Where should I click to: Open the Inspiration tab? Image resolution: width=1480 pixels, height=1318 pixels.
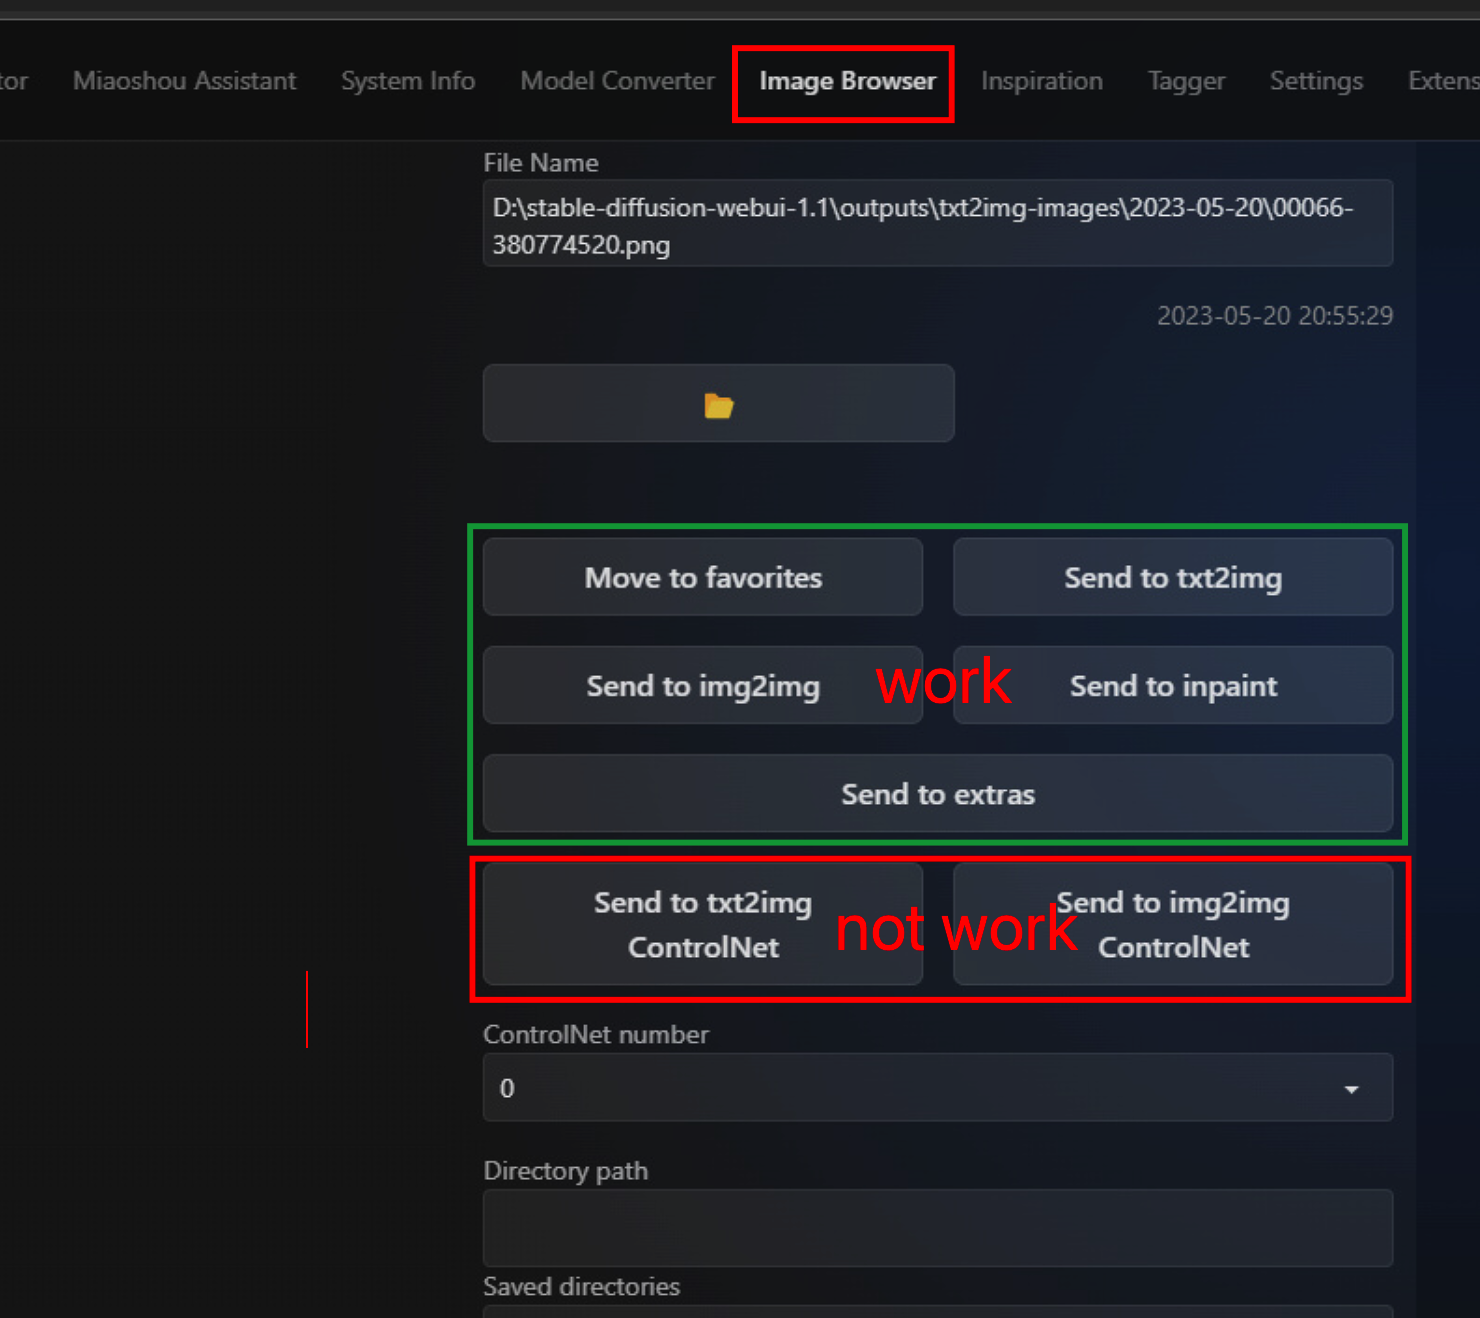pos(1042,81)
